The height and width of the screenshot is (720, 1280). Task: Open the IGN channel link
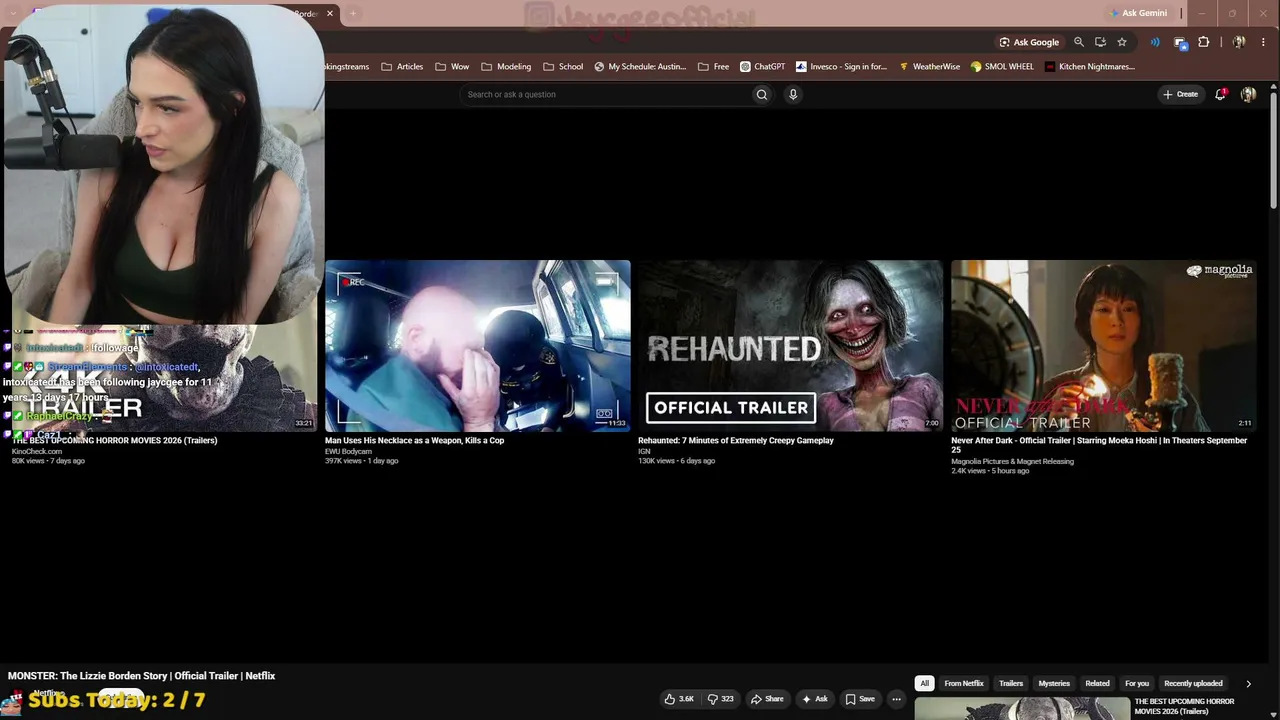pos(644,451)
